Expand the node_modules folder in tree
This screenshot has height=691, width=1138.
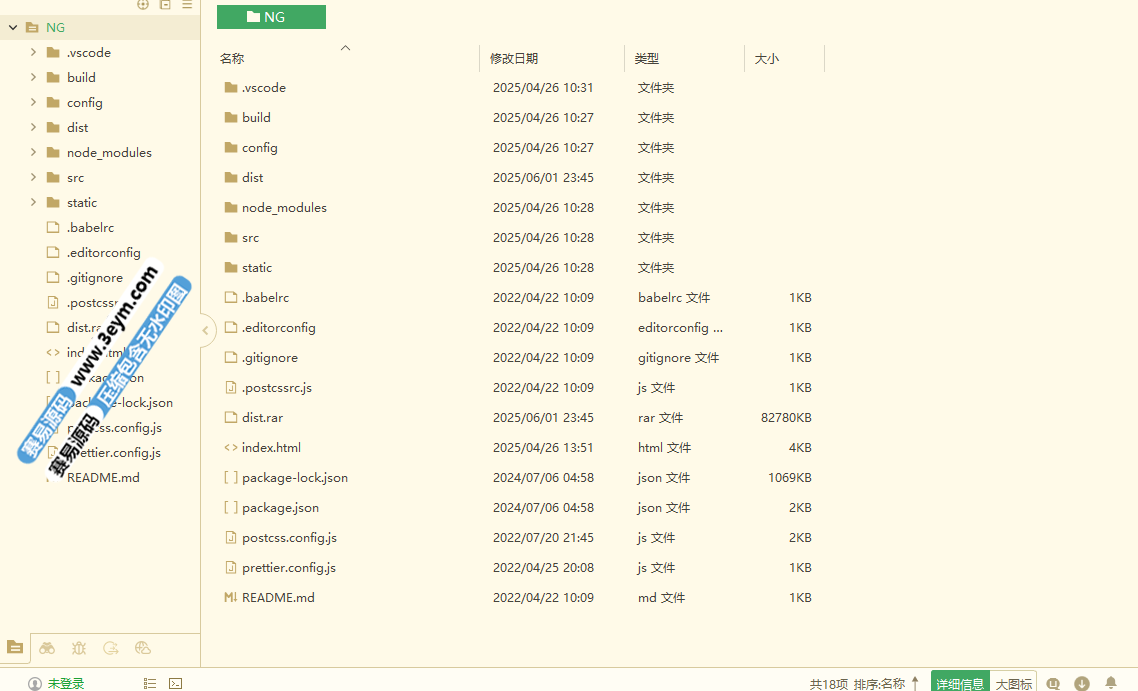(33, 153)
